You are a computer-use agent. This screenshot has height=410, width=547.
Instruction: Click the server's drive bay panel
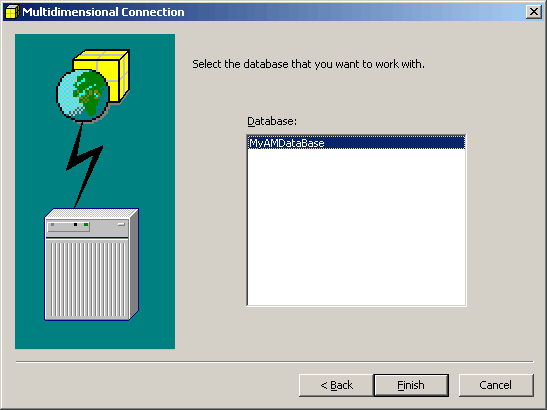(x=69, y=226)
